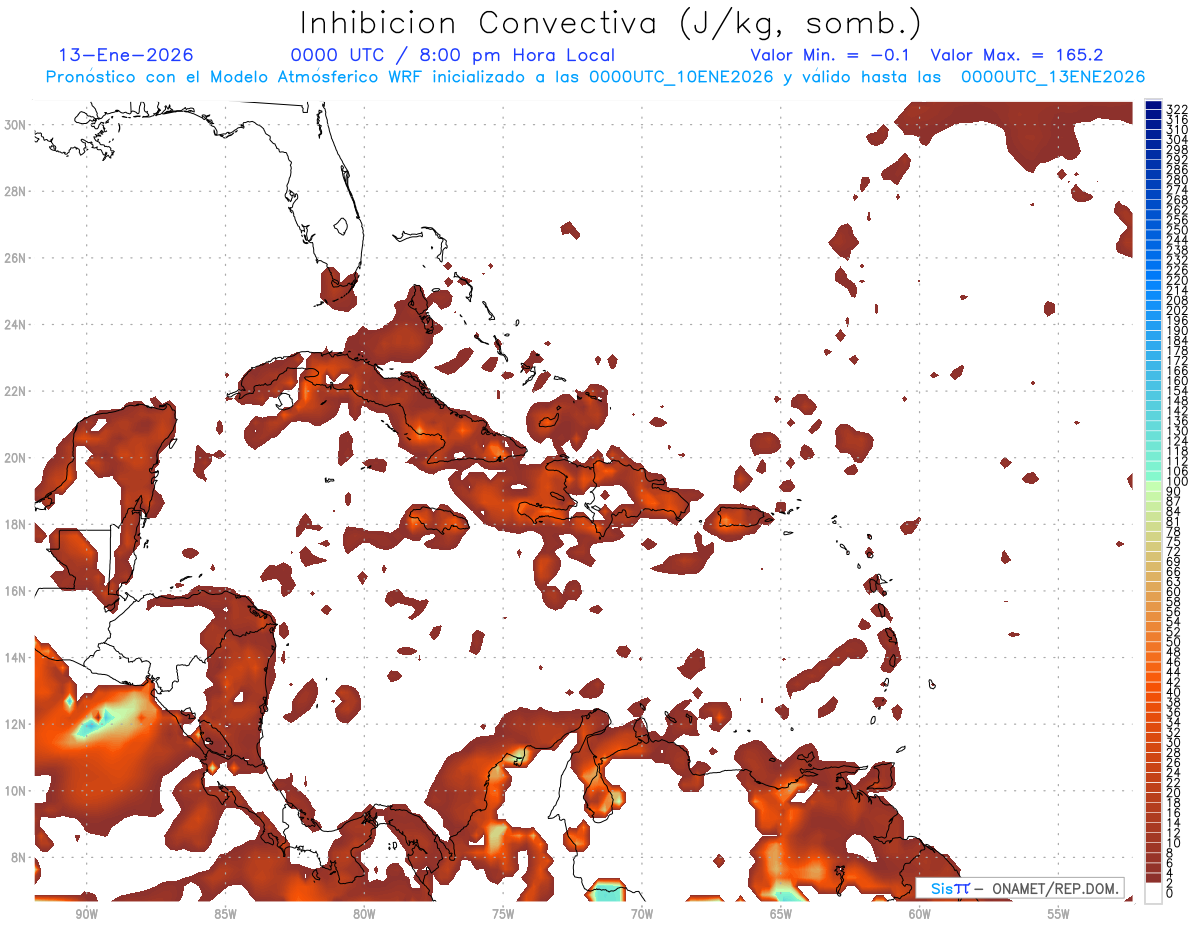Click the longitude label "85W"
The height and width of the screenshot is (927, 1200).
tap(225, 915)
